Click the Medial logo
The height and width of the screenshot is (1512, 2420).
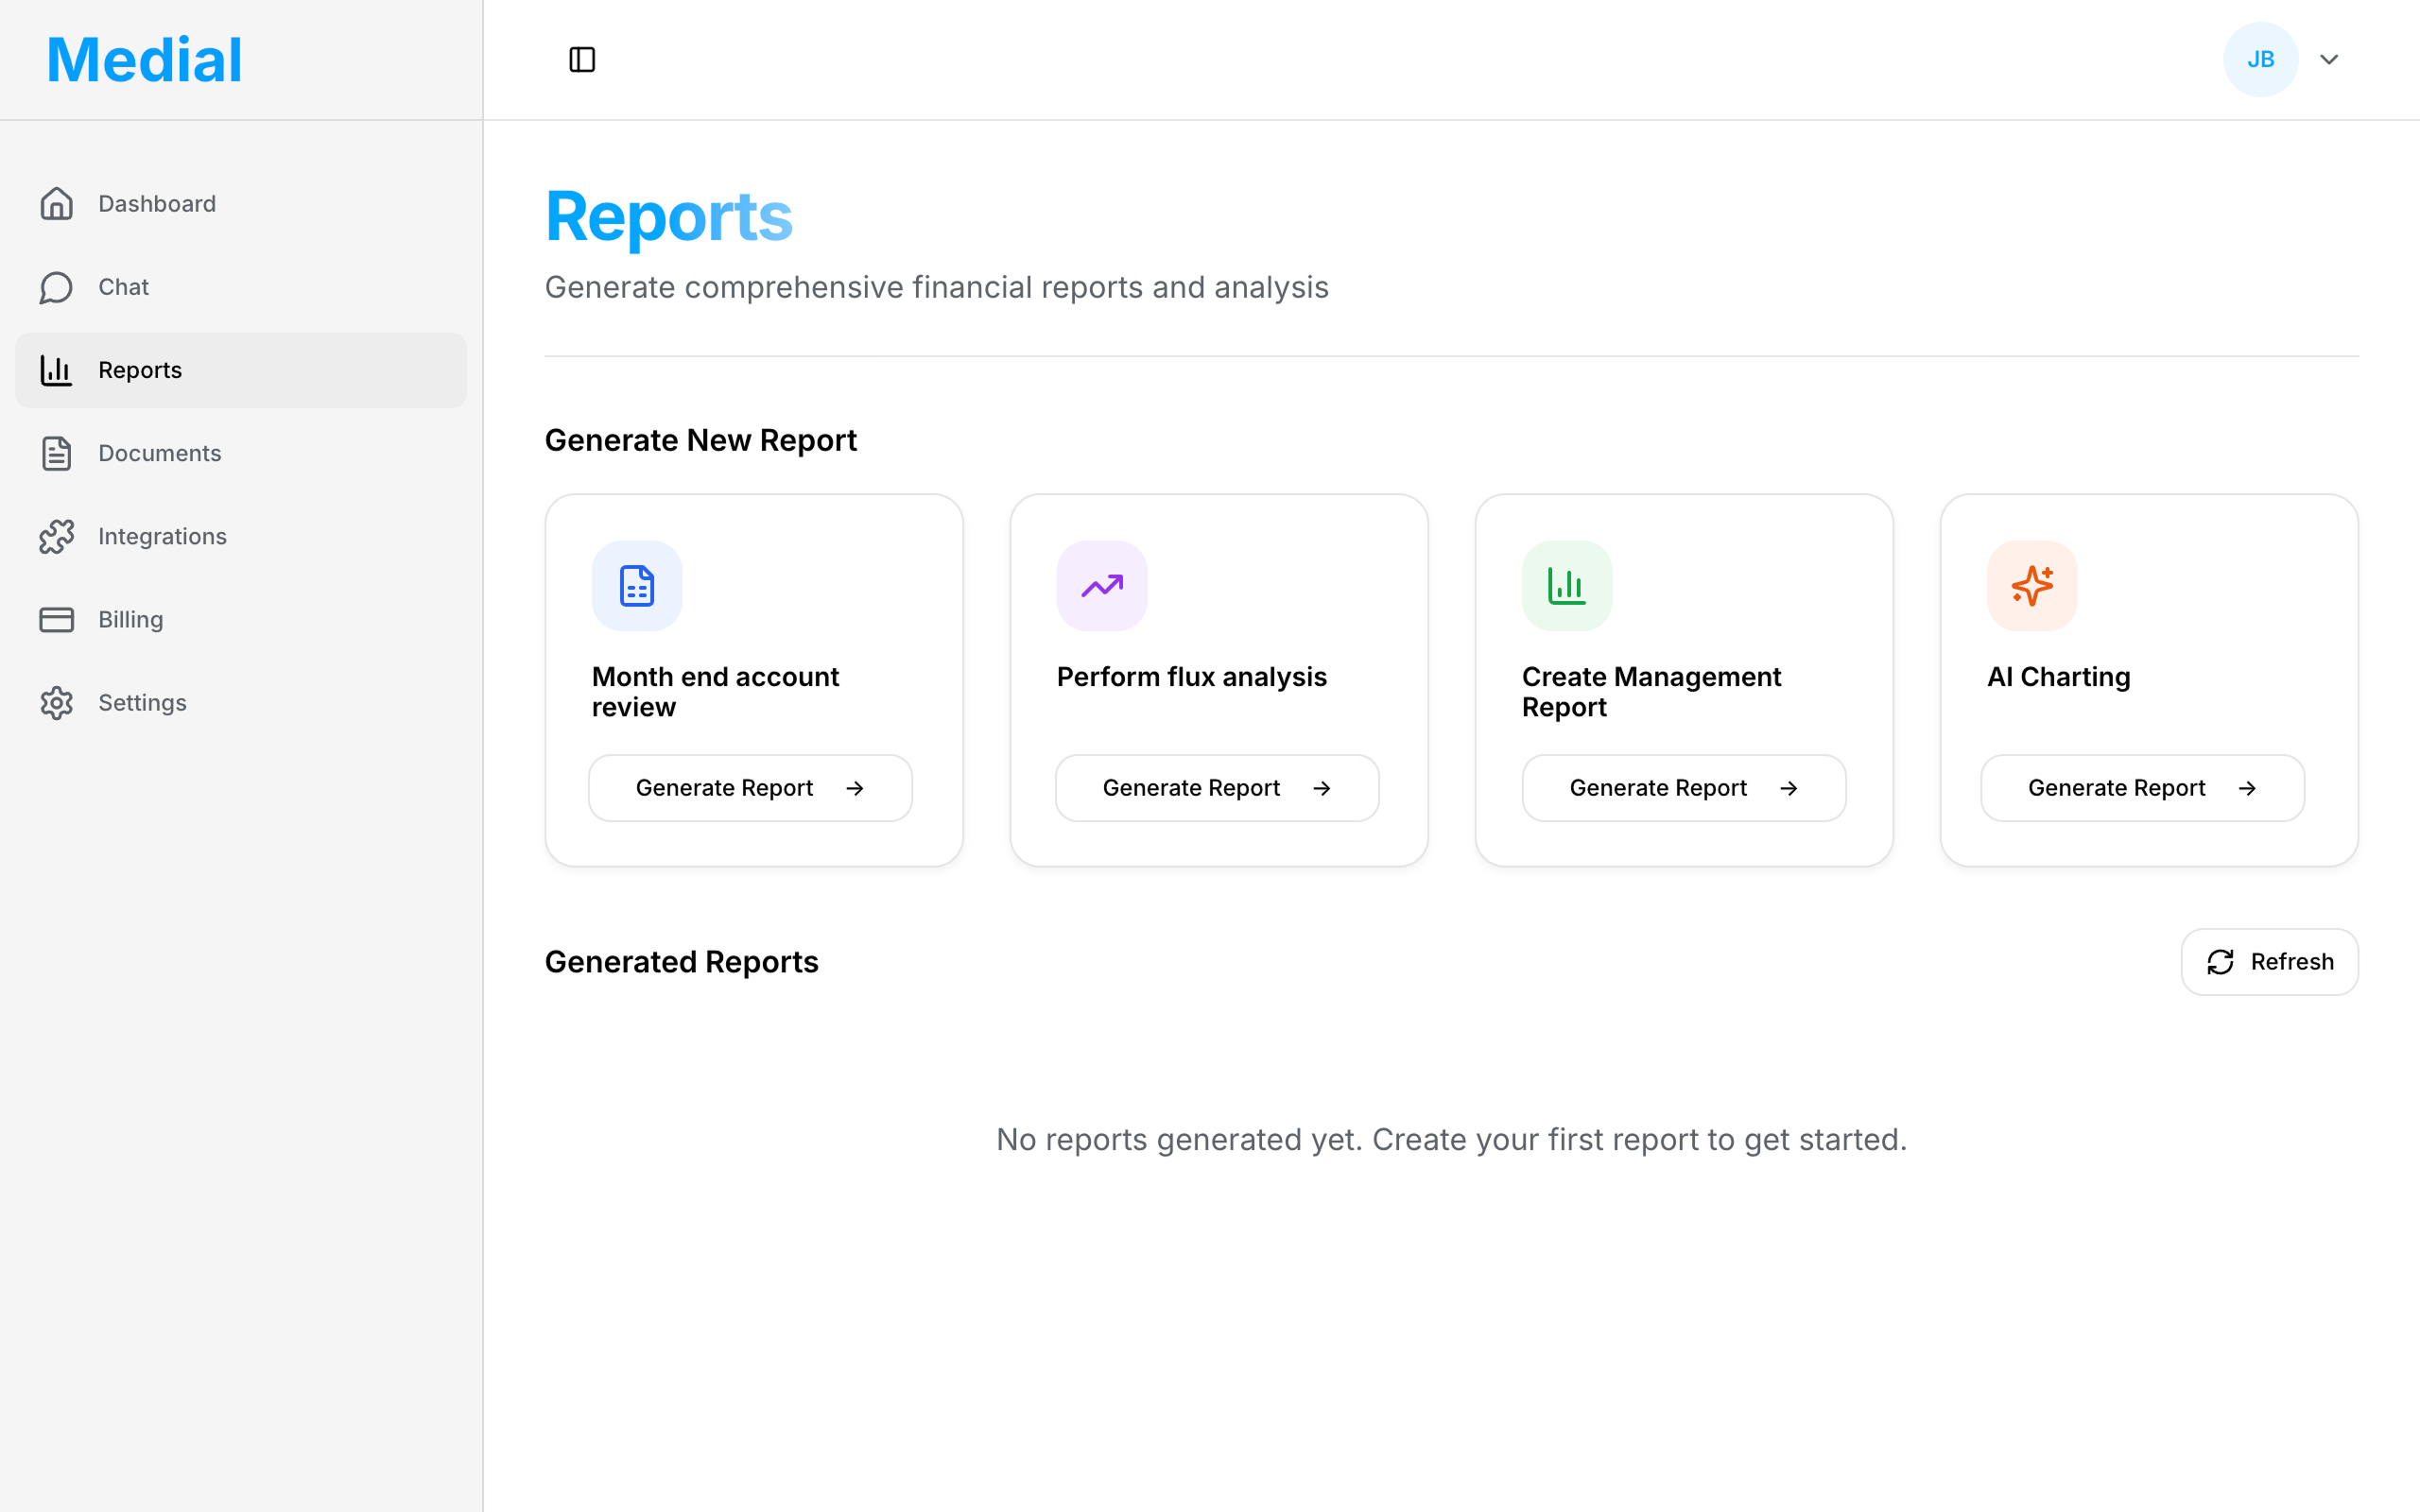pyautogui.click(x=143, y=58)
